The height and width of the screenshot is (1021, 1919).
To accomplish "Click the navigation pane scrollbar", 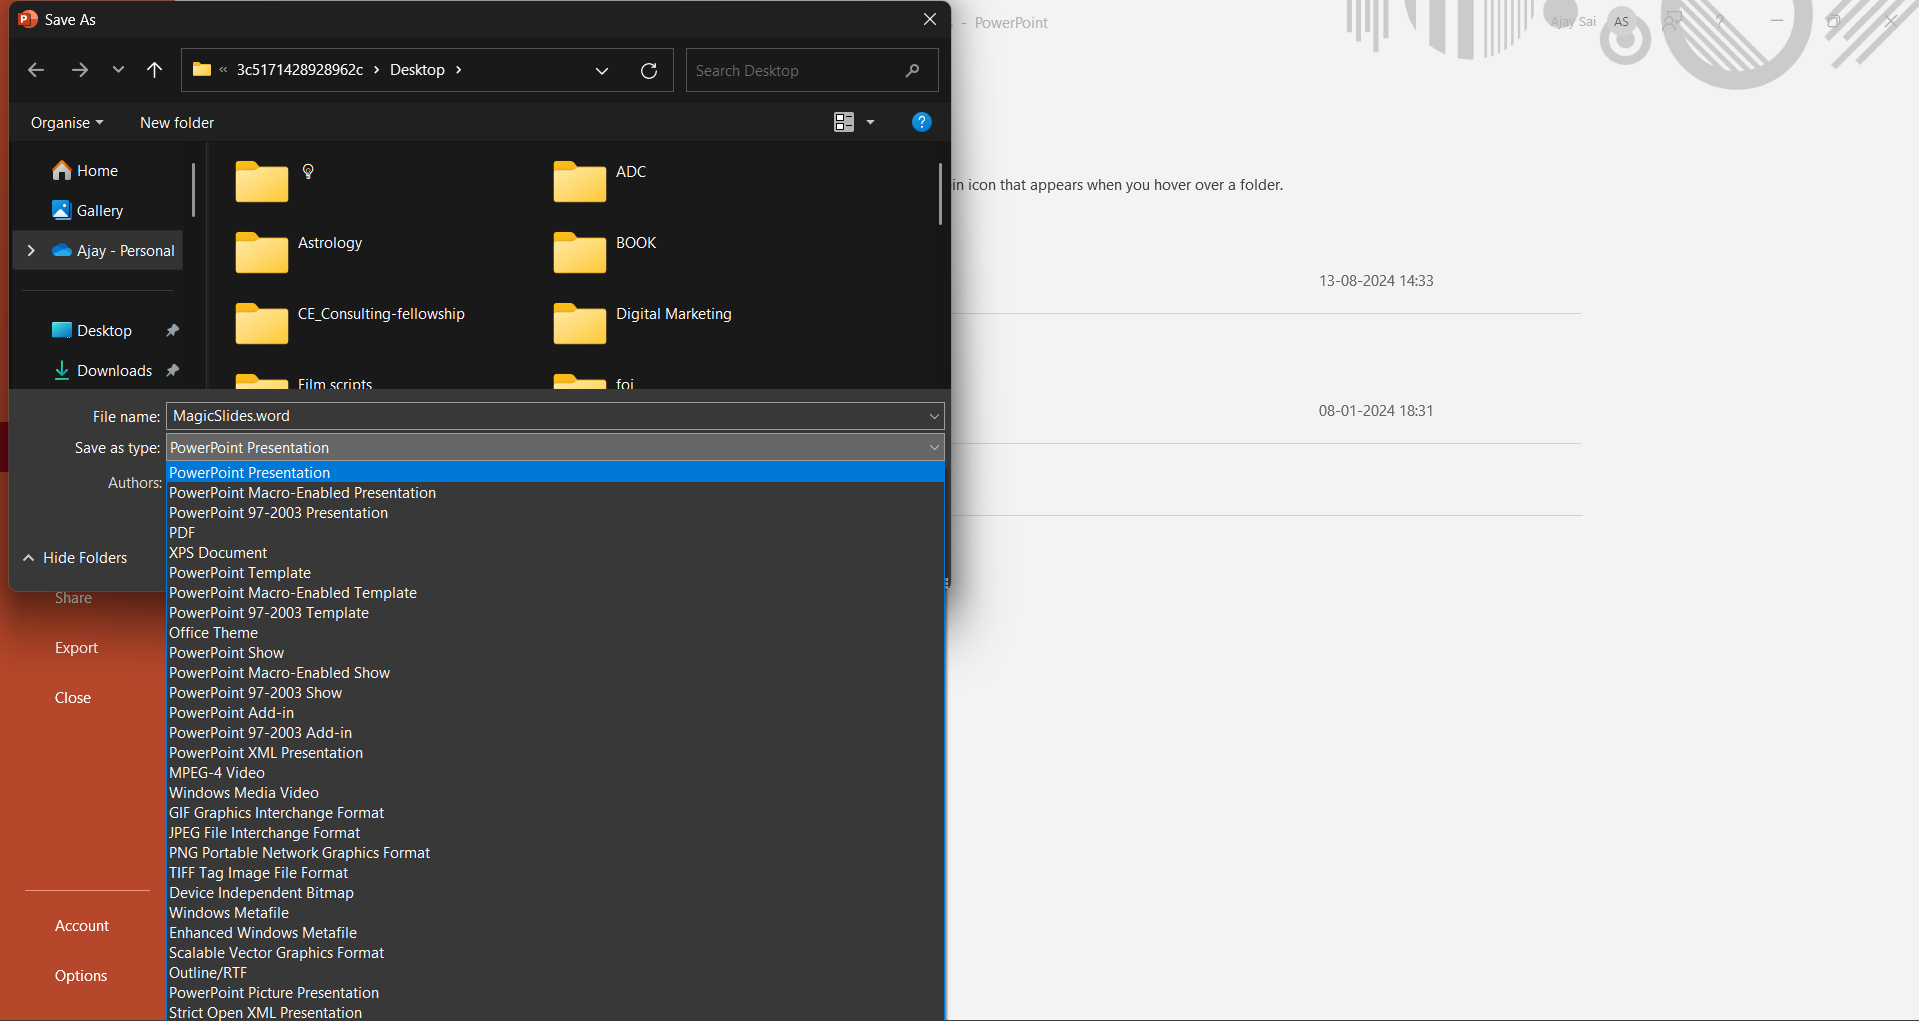I will (x=193, y=191).
